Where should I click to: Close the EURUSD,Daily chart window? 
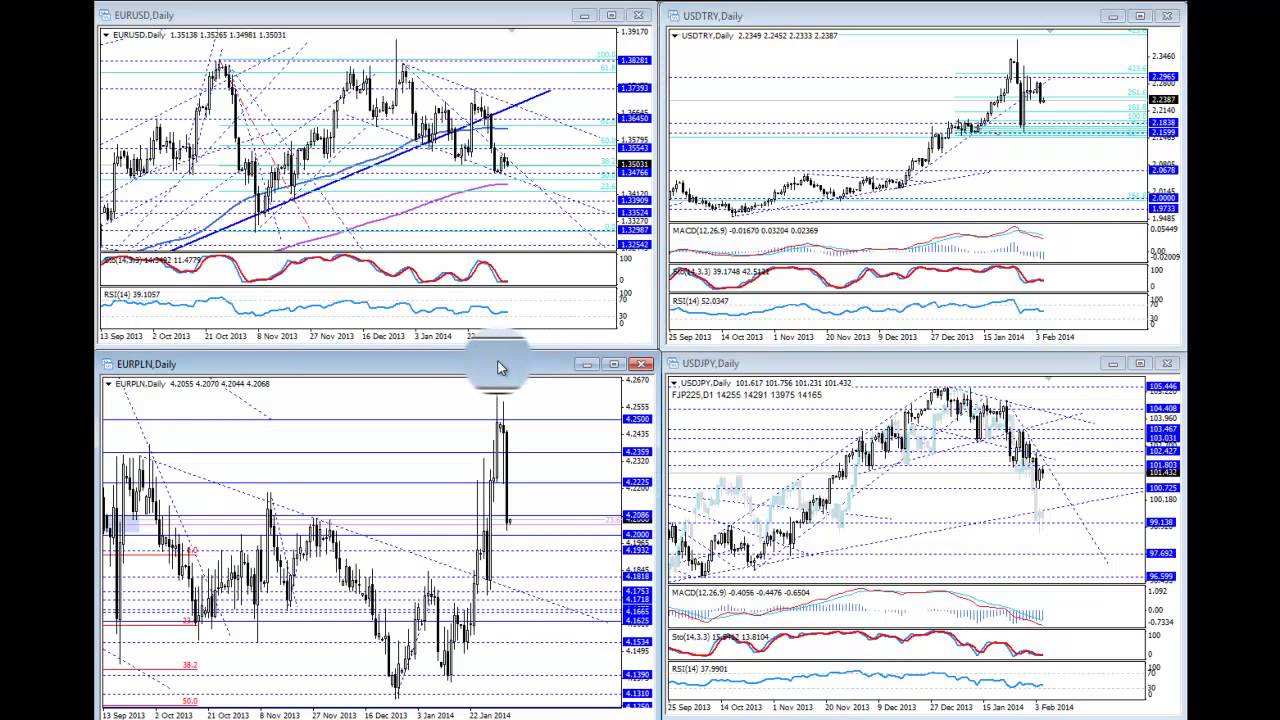[638, 15]
